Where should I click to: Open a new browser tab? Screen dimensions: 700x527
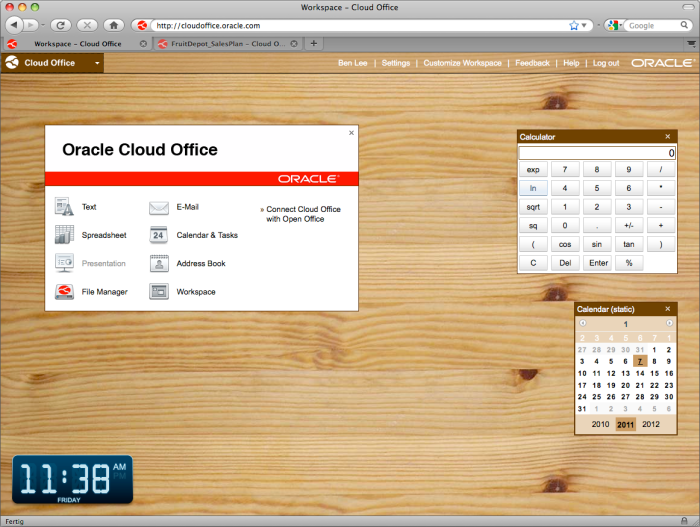click(314, 43)
